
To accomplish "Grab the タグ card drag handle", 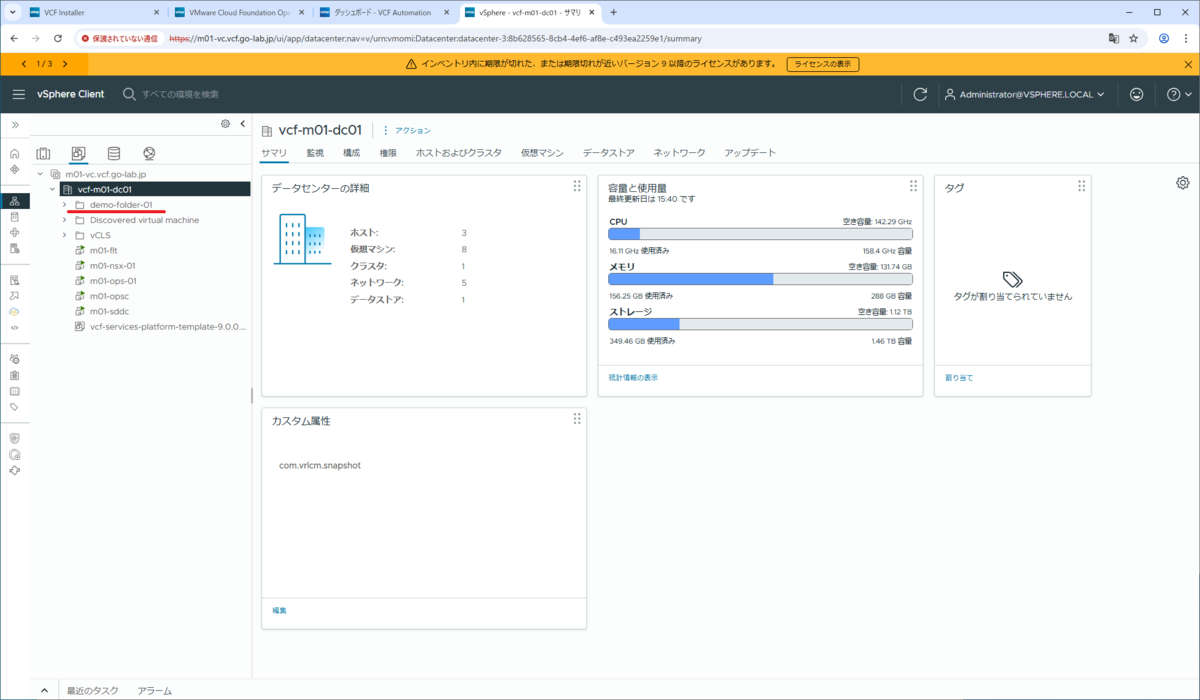I will click(x=1081, y=187).
